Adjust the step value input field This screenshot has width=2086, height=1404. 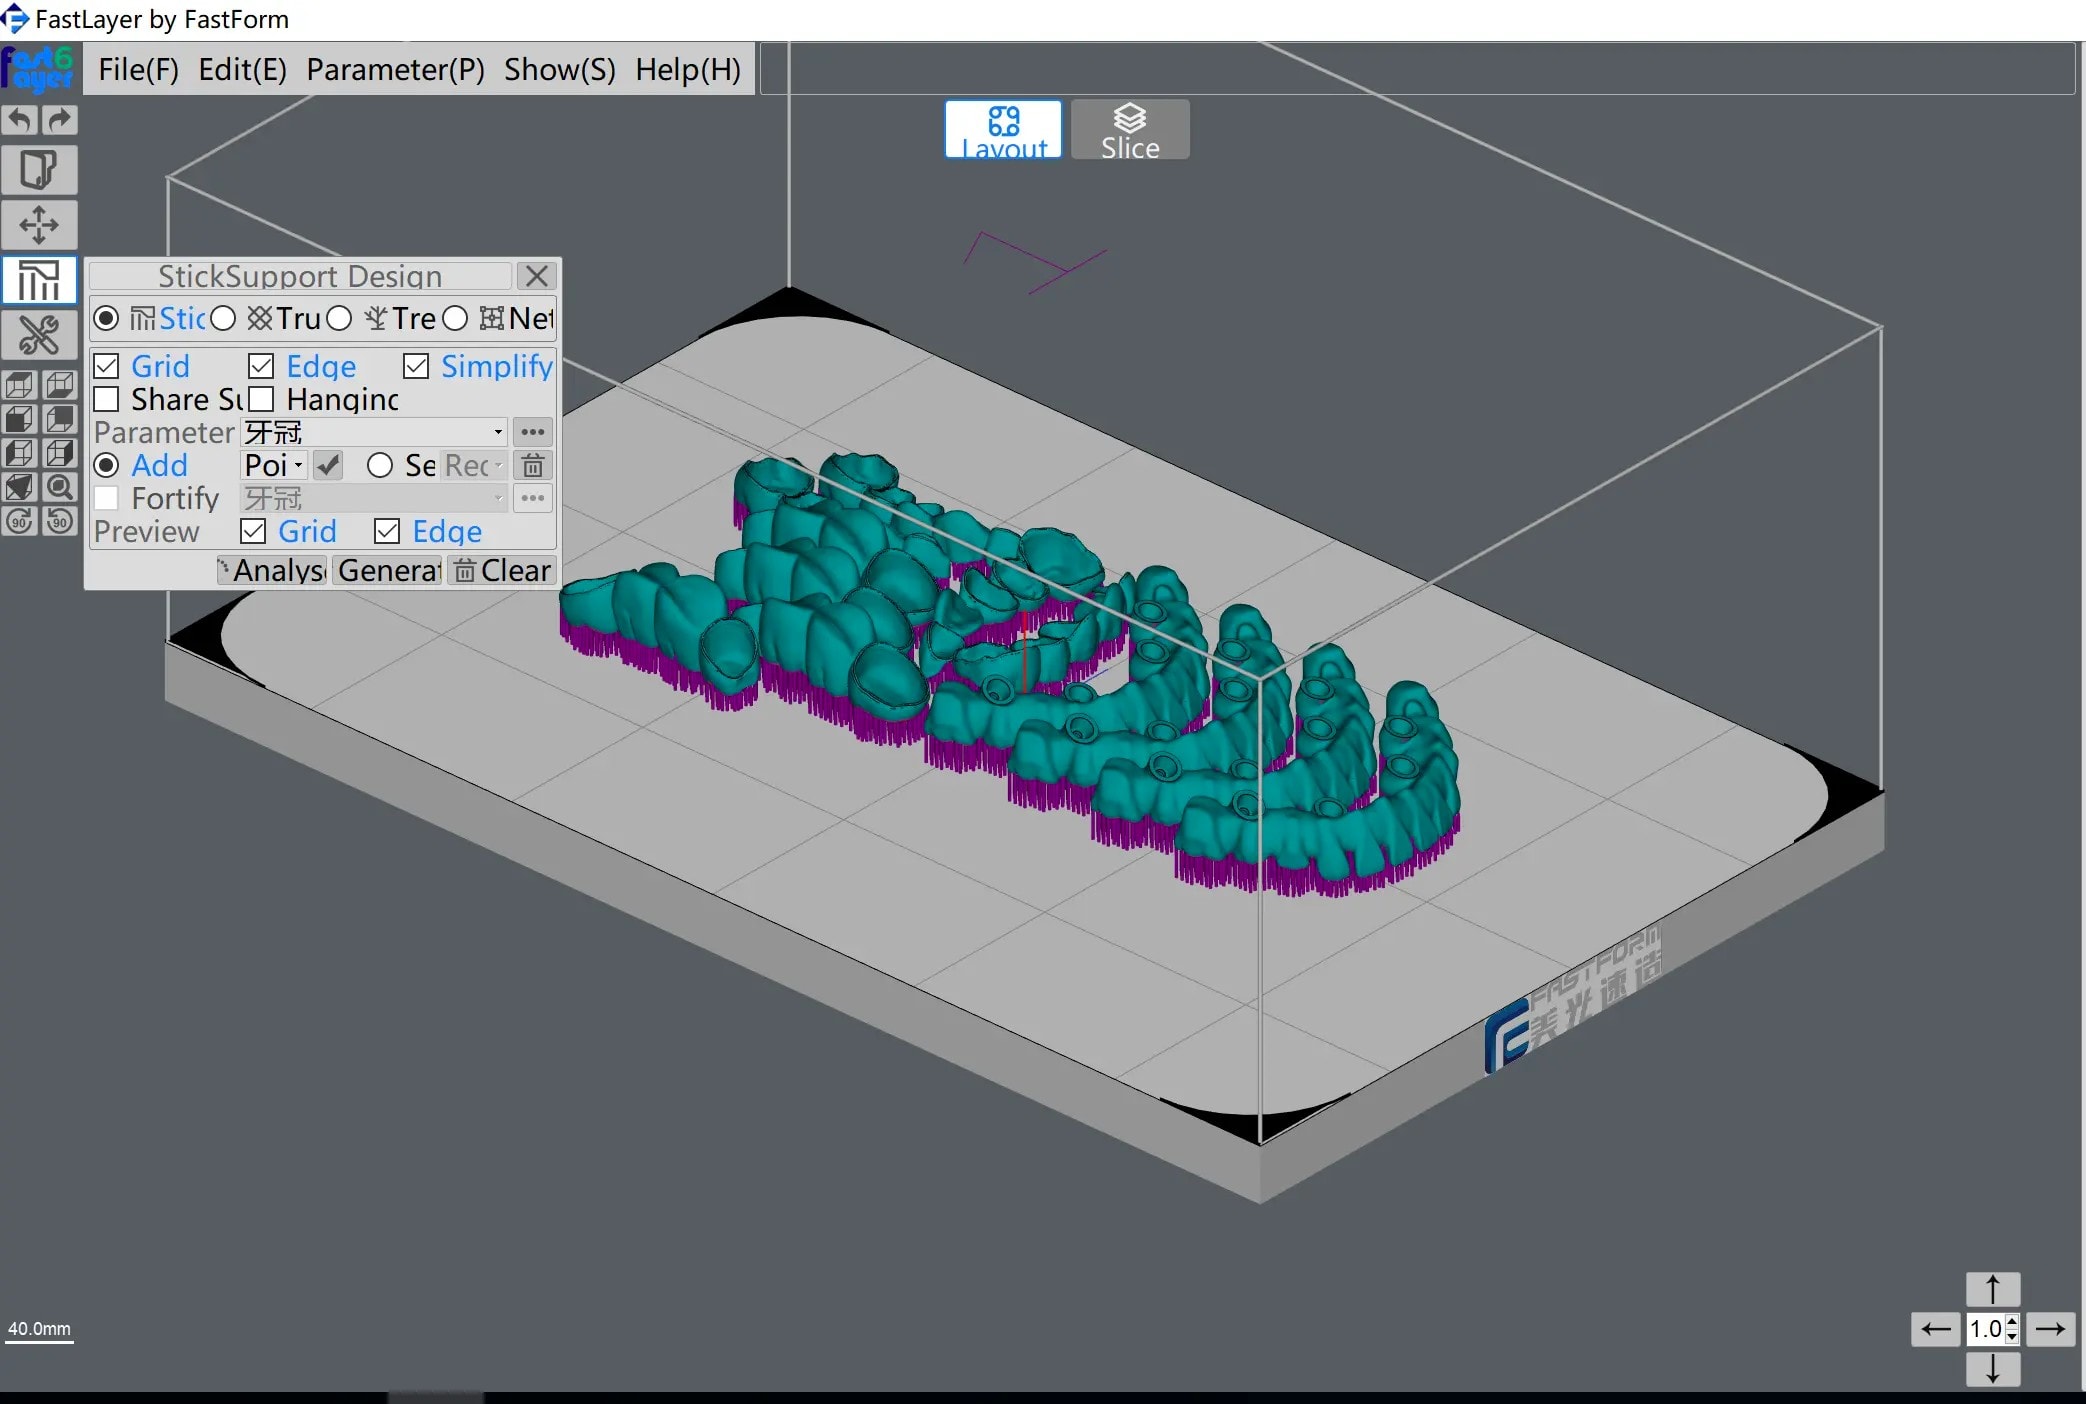1990,1327
